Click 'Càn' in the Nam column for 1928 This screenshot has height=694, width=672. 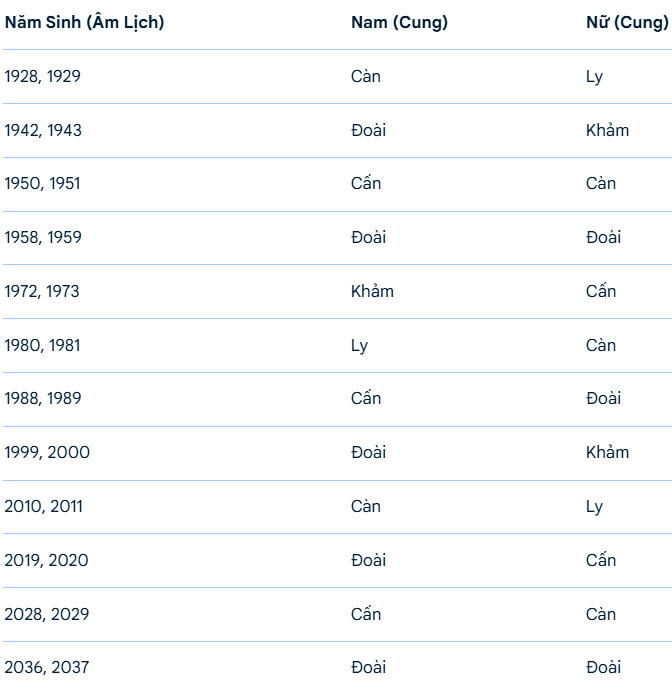366,77
